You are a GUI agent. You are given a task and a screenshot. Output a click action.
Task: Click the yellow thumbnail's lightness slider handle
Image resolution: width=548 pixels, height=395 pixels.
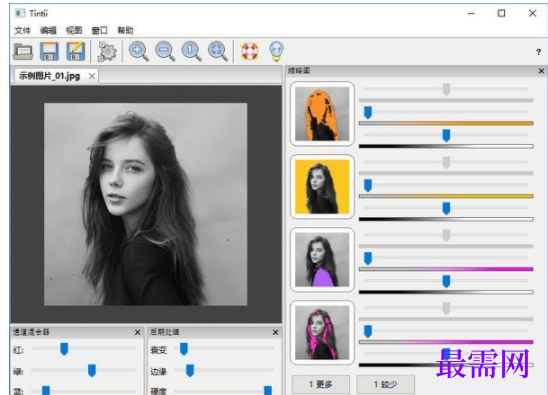[x=446, y=208]
